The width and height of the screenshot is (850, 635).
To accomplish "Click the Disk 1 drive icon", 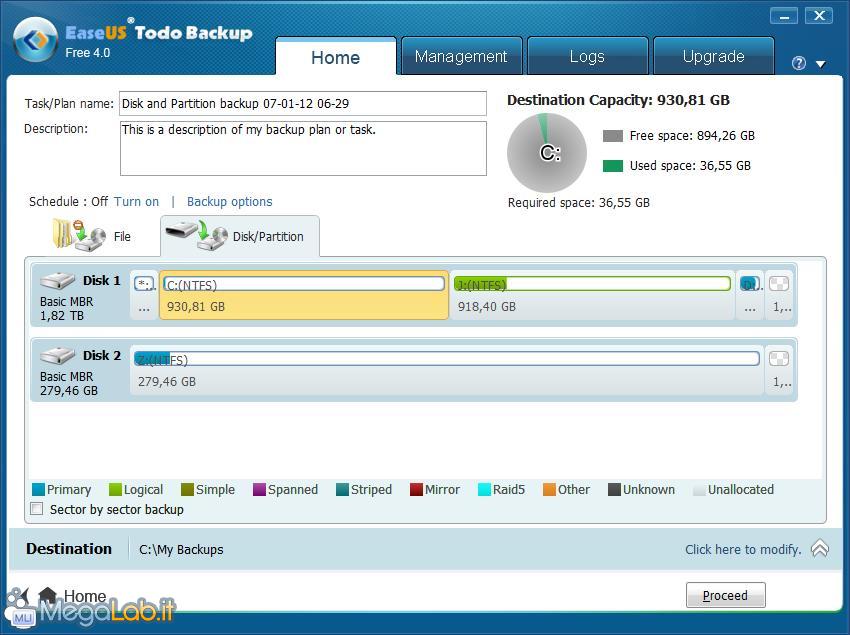I will click(58, 281).
